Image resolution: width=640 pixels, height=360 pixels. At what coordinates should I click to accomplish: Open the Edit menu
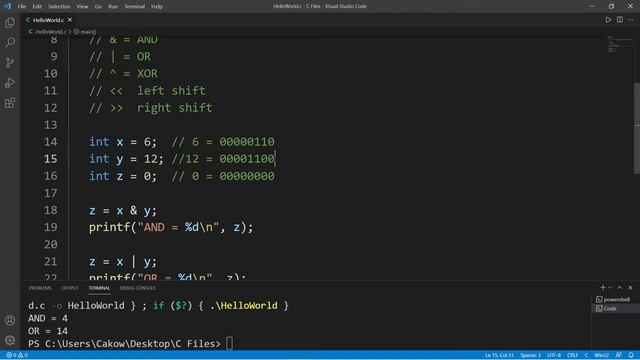(37, 7)
